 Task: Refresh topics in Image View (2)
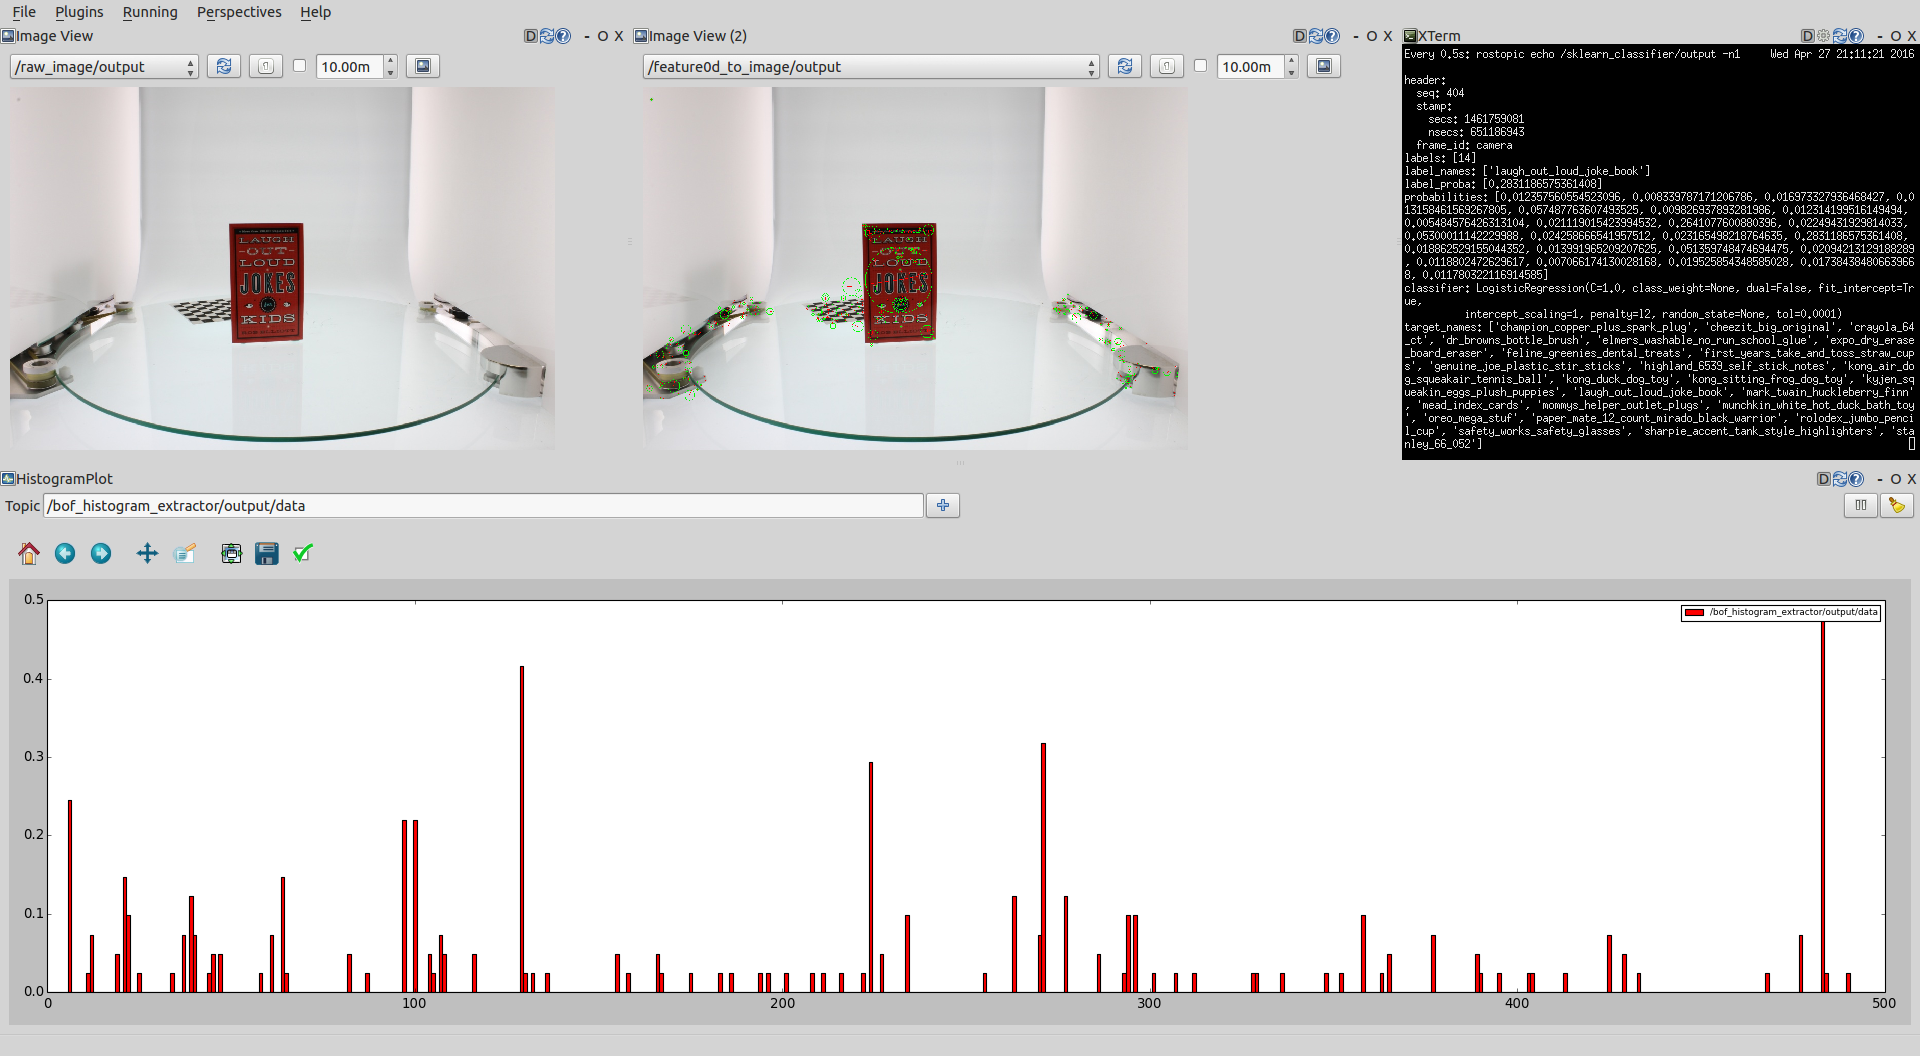click(x=1125, y=66)
